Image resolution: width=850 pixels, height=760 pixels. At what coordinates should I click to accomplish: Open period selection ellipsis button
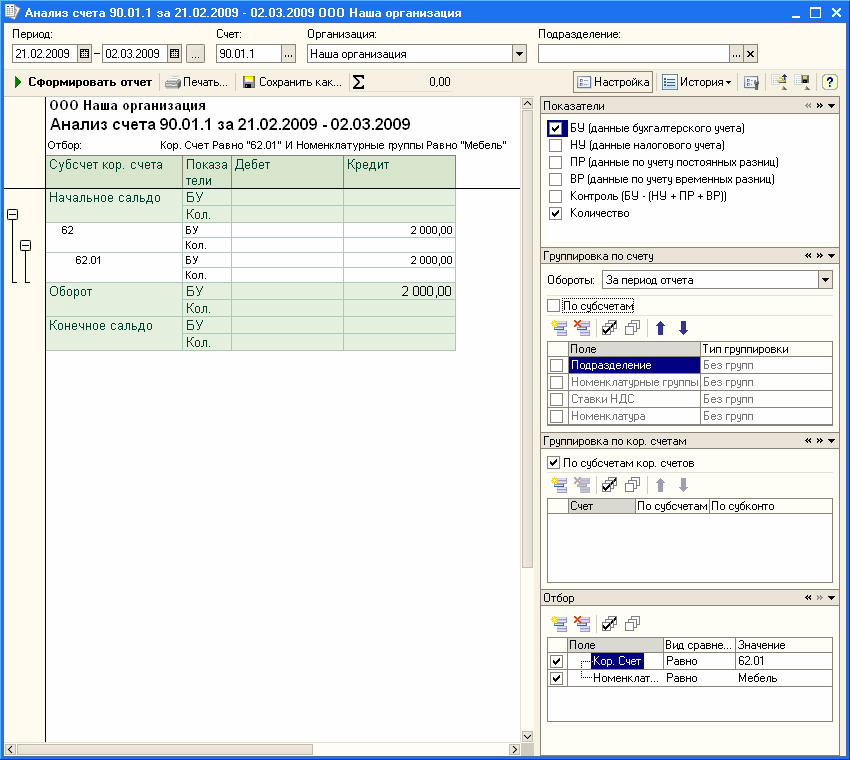(195, 54)
